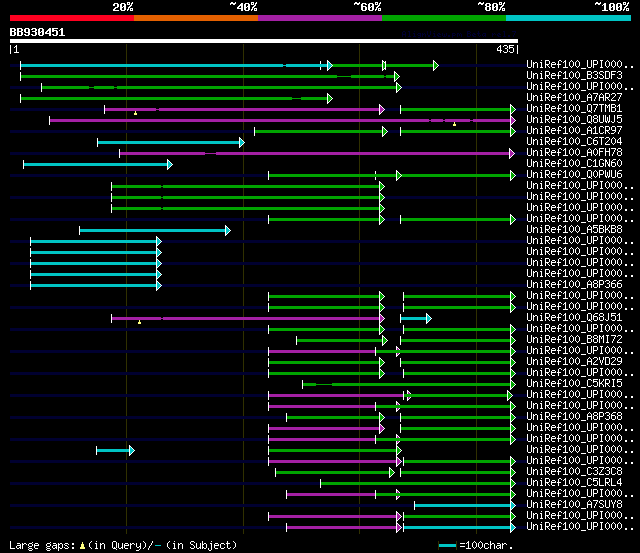Click the Large gaps legend text
The width and height of the screenshot is (640, 553).
pos(42,546)
